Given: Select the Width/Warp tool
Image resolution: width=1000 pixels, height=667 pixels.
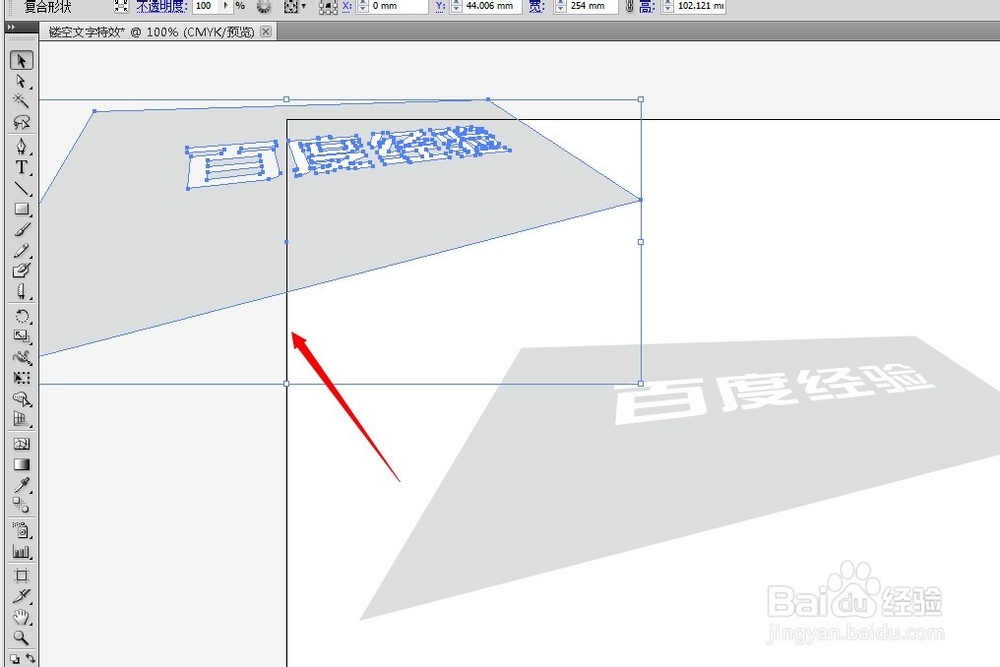Looking at the screenshot, I should point(22,357).
